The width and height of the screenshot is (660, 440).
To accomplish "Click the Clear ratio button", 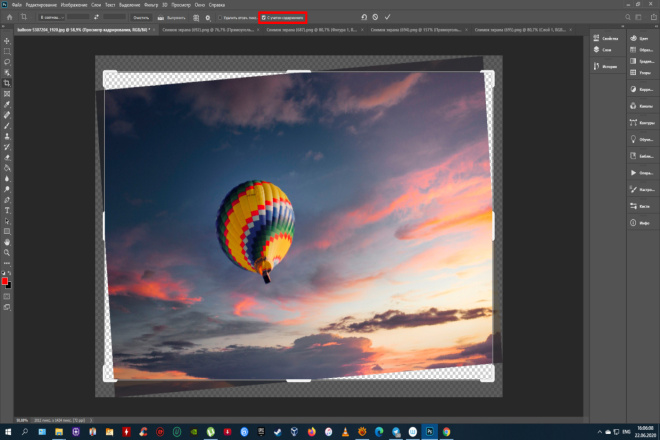I will pos(141,18).
